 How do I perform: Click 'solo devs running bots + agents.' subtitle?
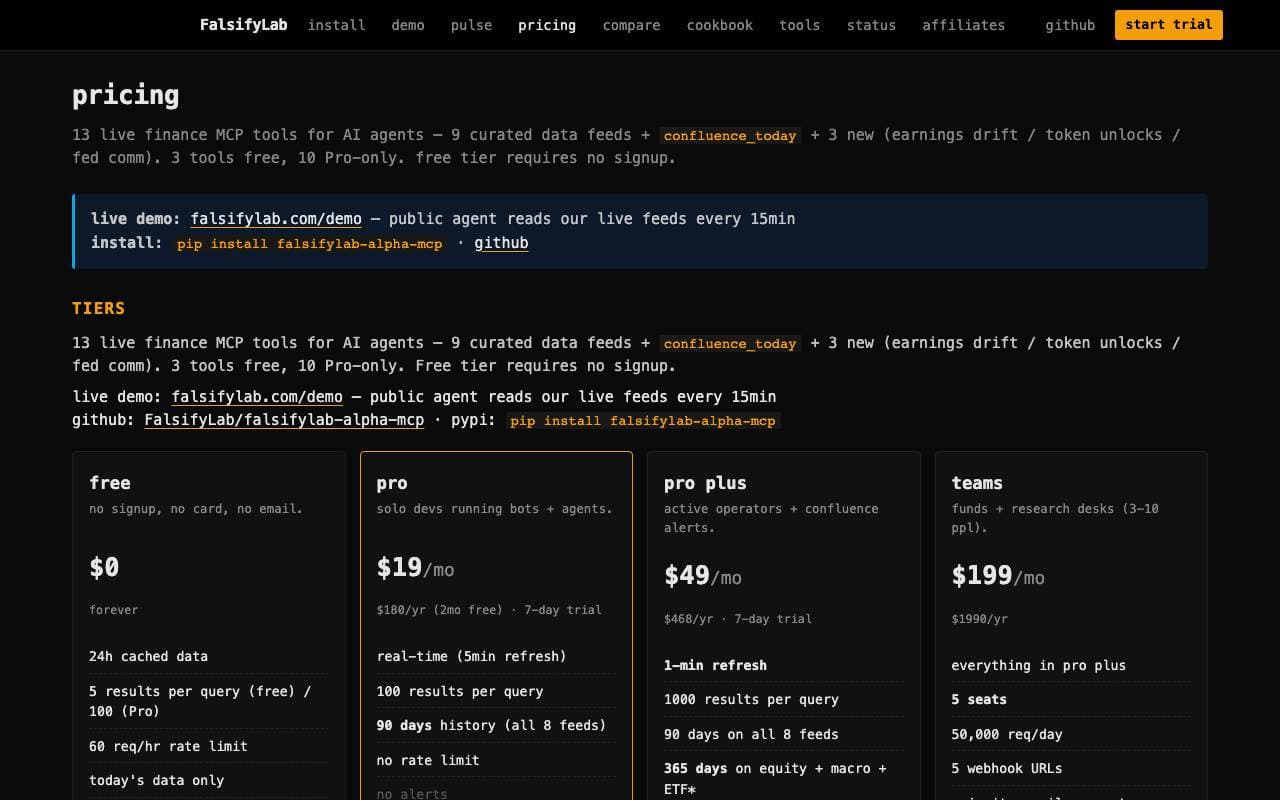pos(494,509)
